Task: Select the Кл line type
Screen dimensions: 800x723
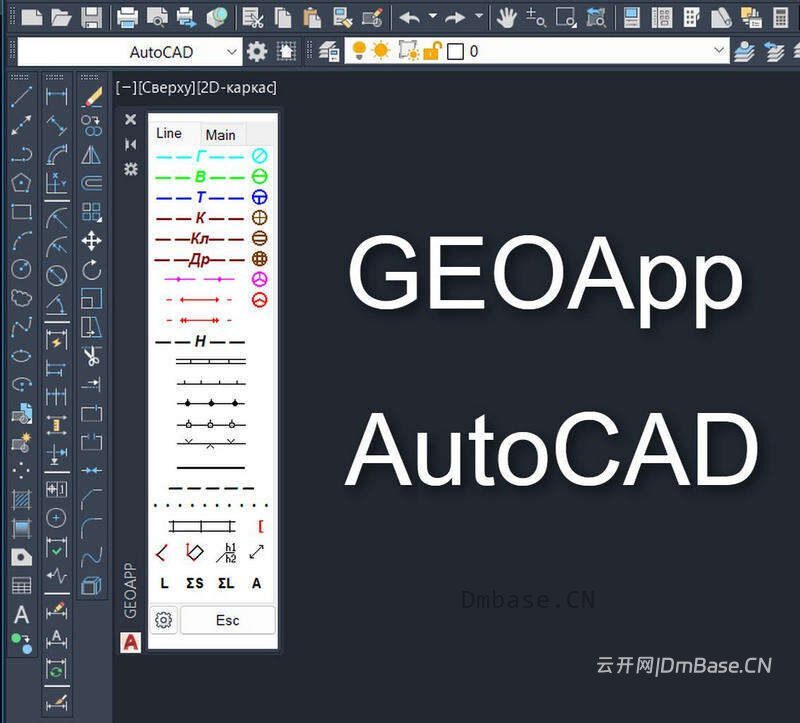Action: 200,238
